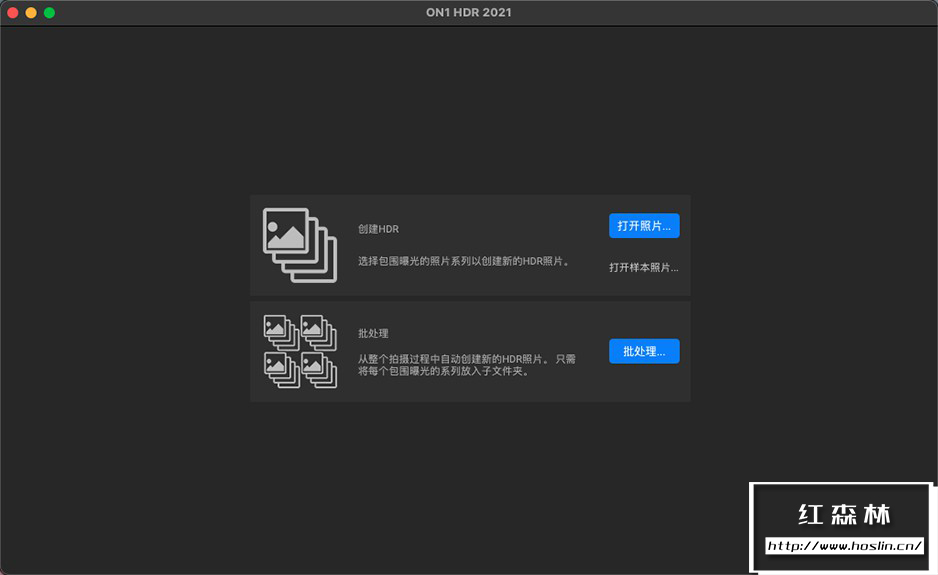The width and height of the screenshot is (938, 575).
Task: Maximize the window with green button
Action: 50,13
